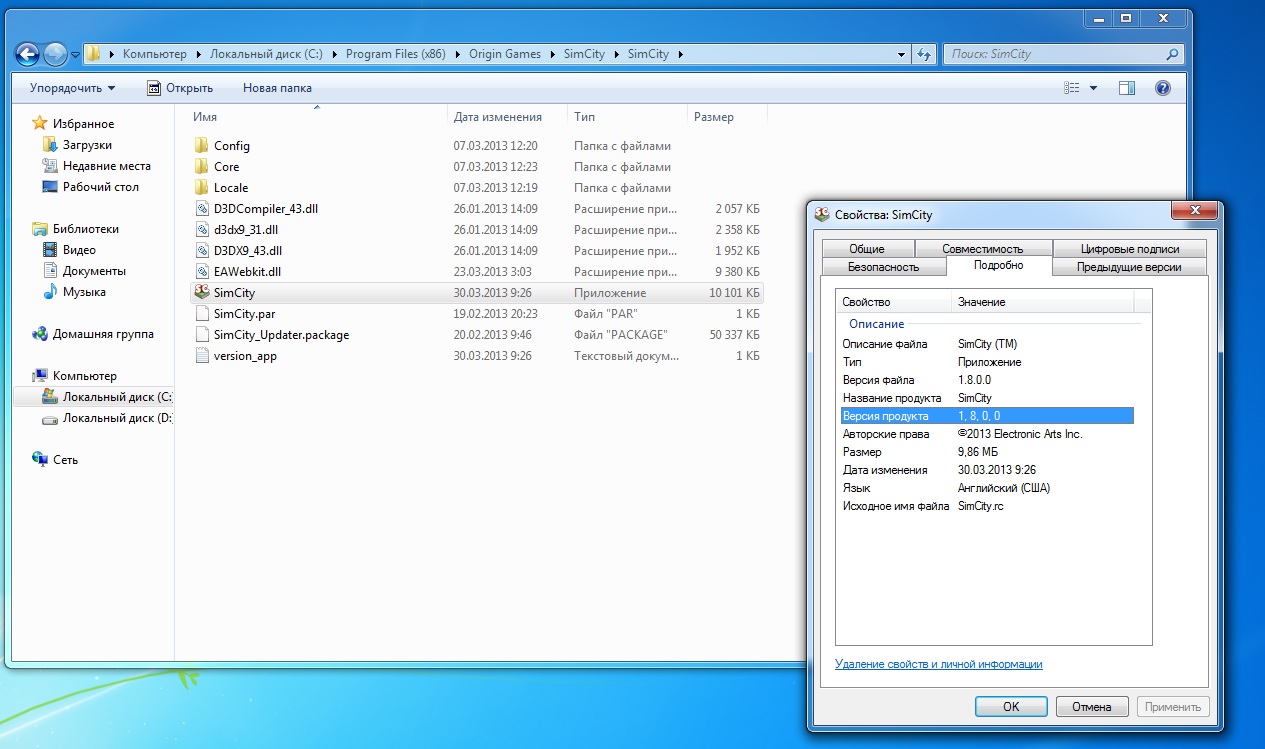1265x749 pixels.
Task: Click the Locale folder icon
Action: point(201,187)
